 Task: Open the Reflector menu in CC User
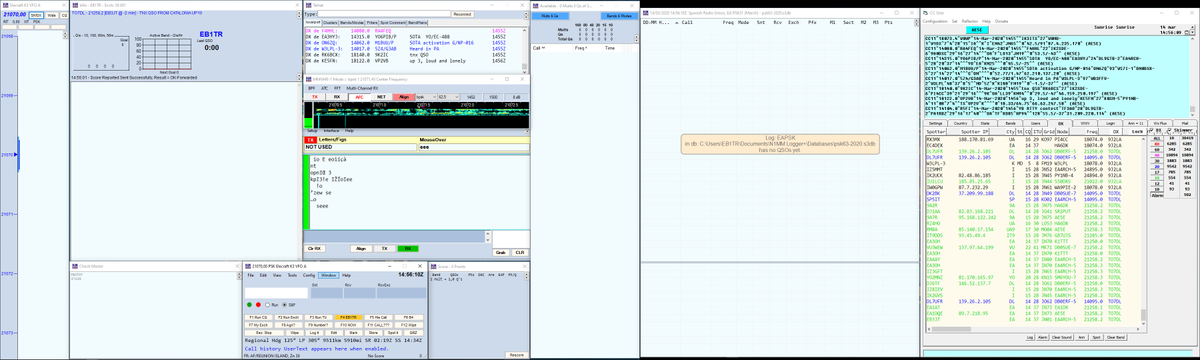[970, 21]
